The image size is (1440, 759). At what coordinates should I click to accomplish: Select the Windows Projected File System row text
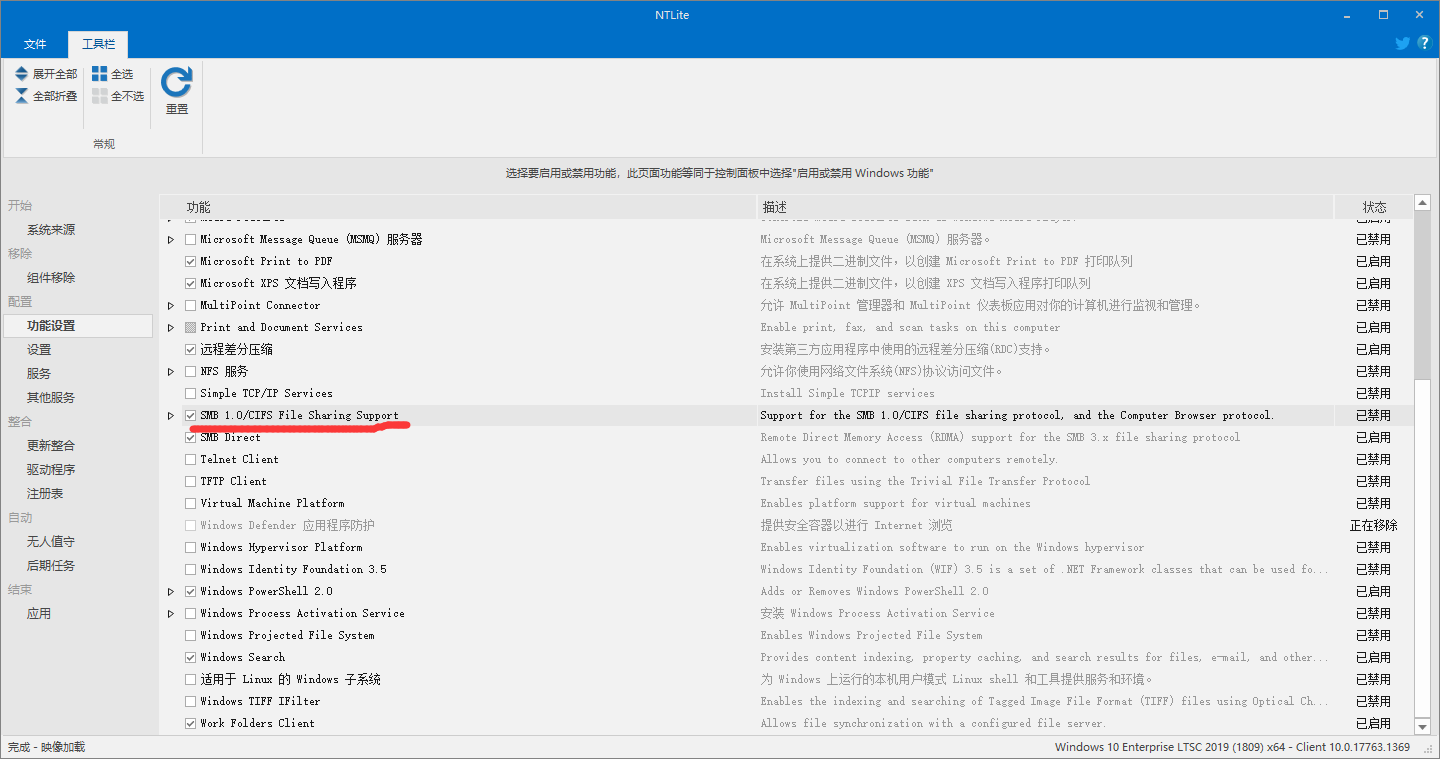pos(287,636)
